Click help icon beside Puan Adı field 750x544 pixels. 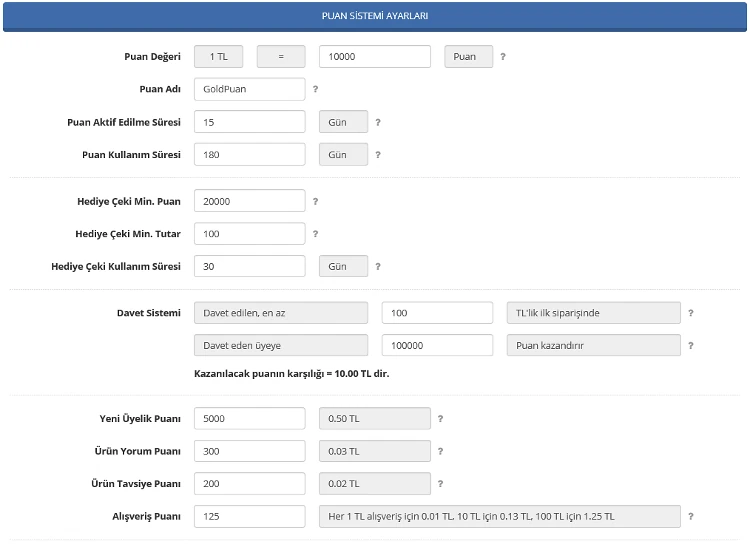click(315, 89)
